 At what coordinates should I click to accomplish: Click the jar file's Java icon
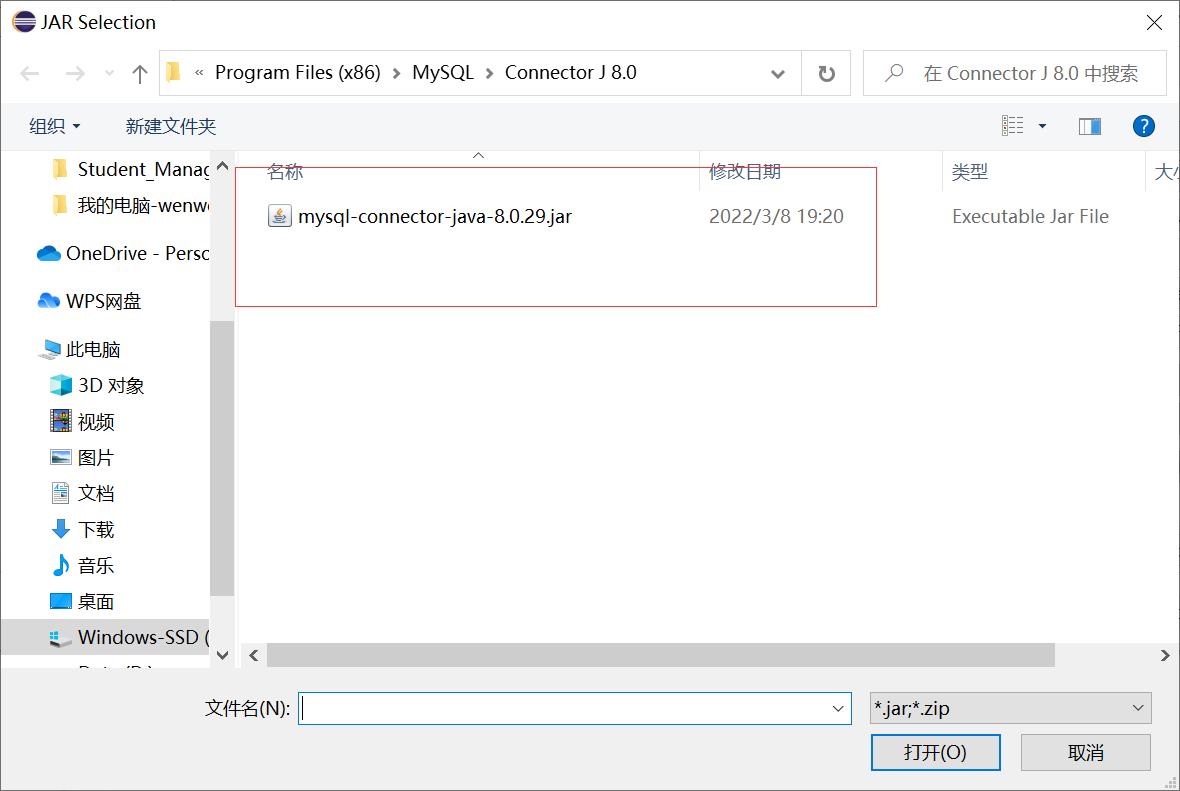click(x=280, y=216)
